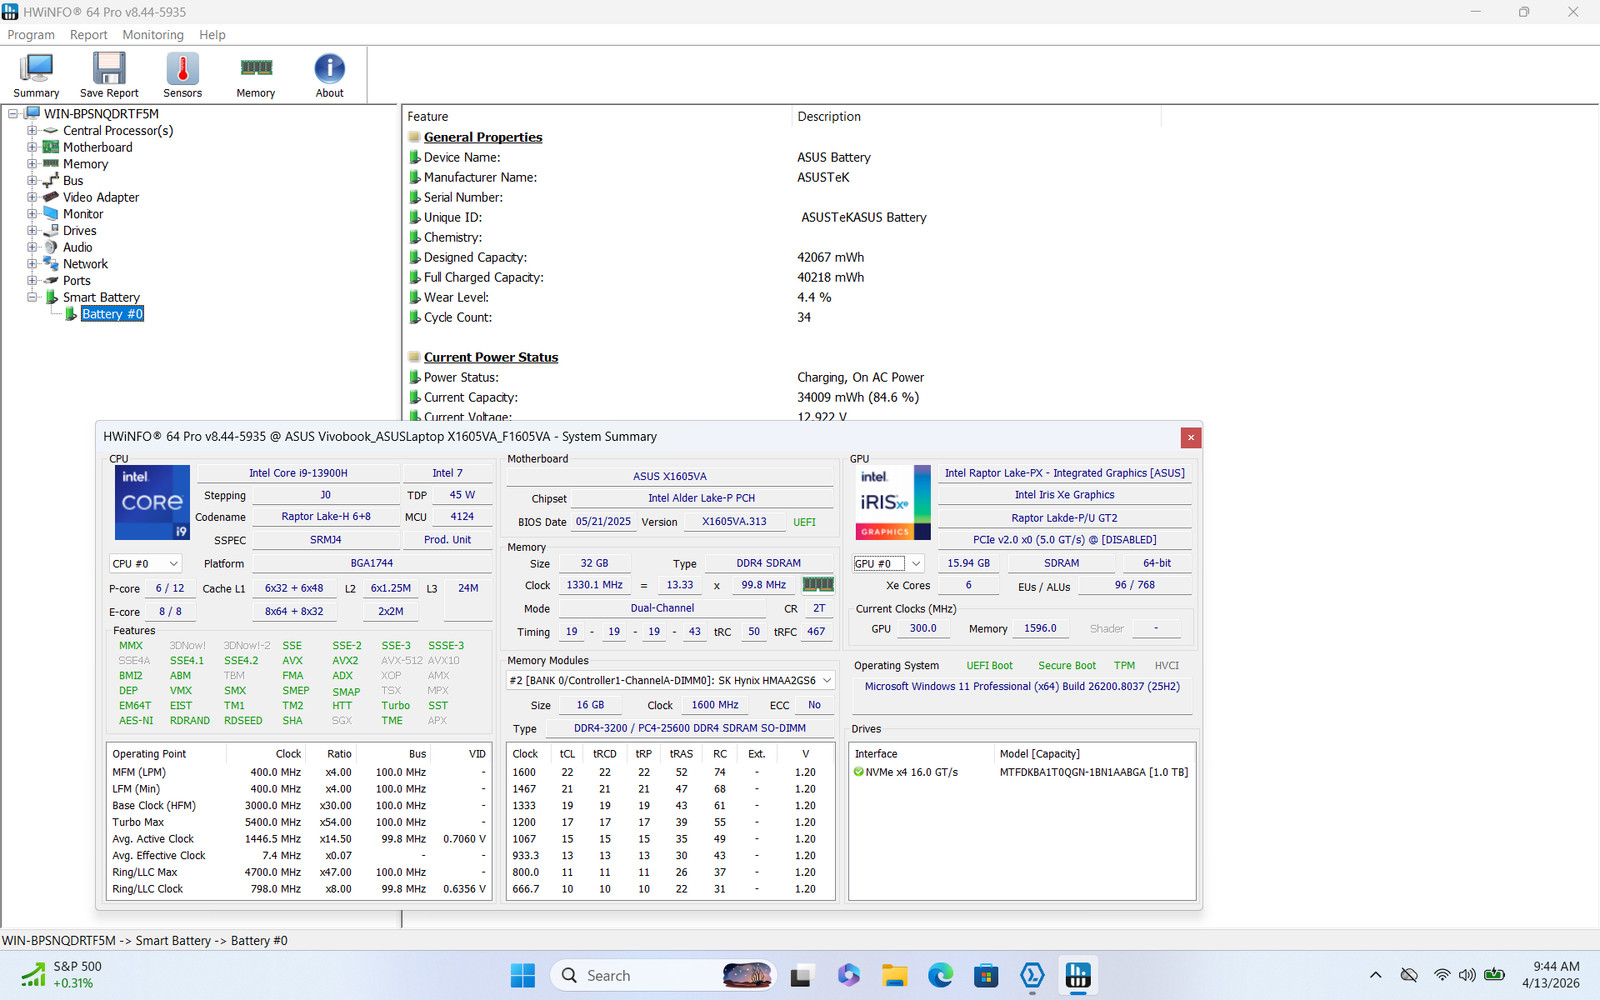Click the Turbo Max operating point row
Viewport: 1600px width, 1000px height.
(x=298, y=822)
